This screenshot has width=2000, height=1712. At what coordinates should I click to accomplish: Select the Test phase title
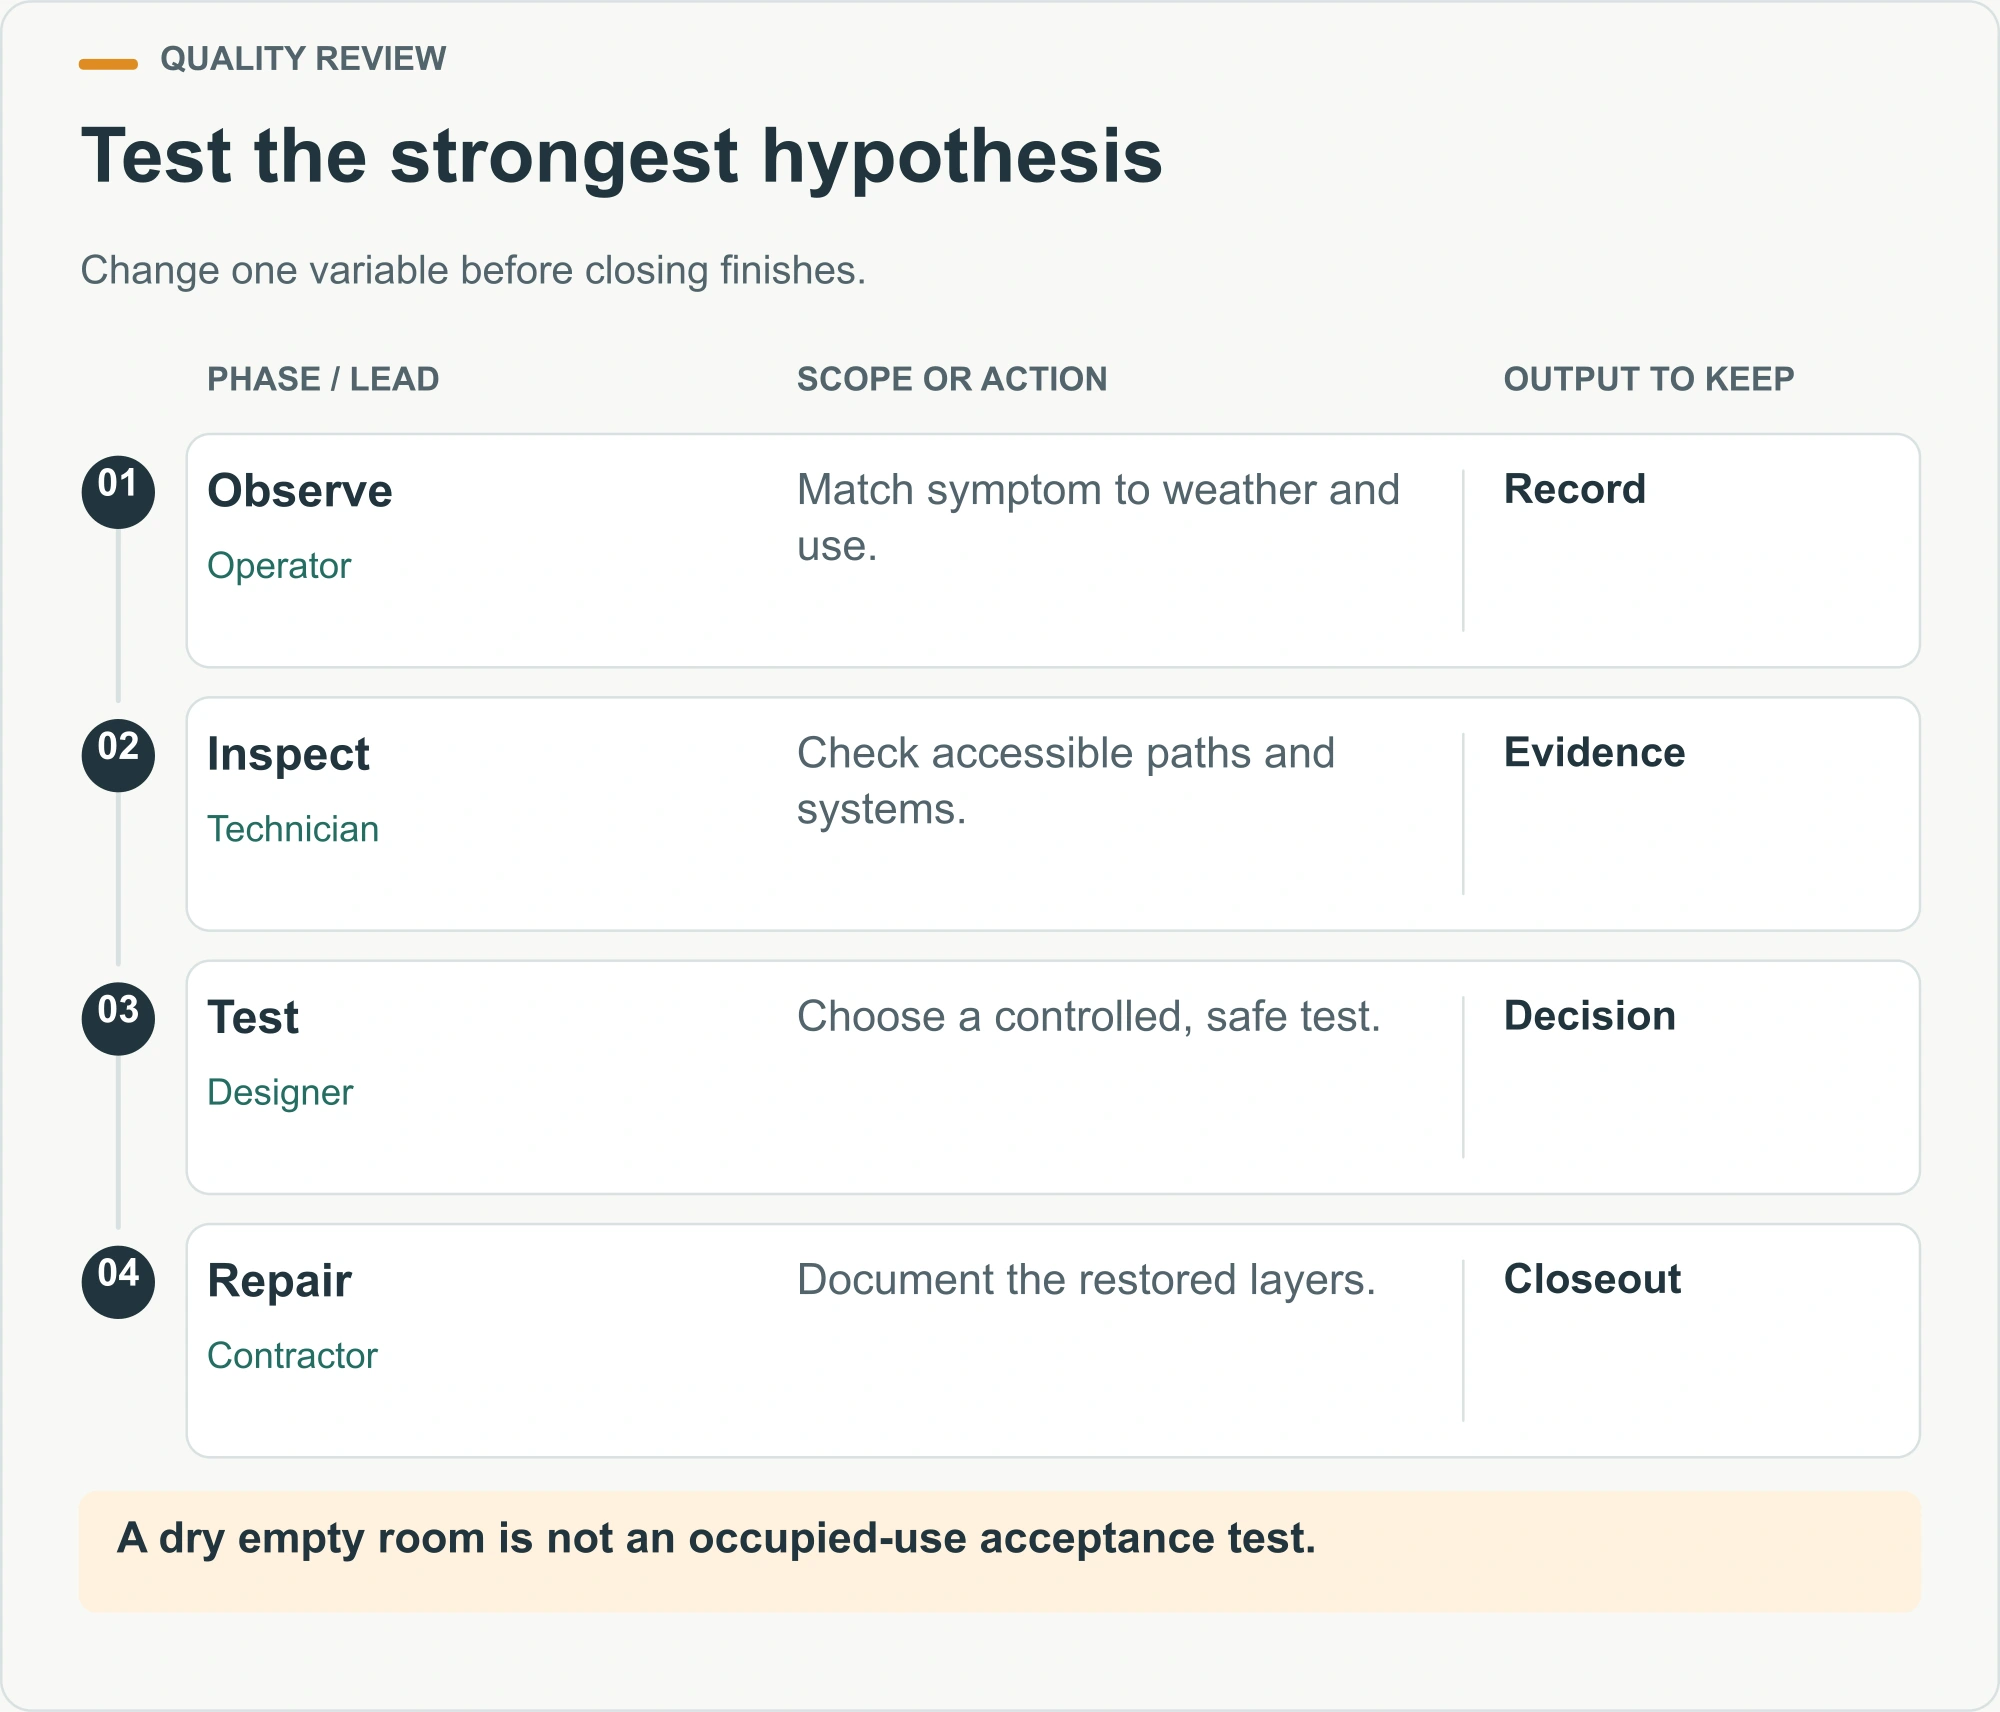253,1018
